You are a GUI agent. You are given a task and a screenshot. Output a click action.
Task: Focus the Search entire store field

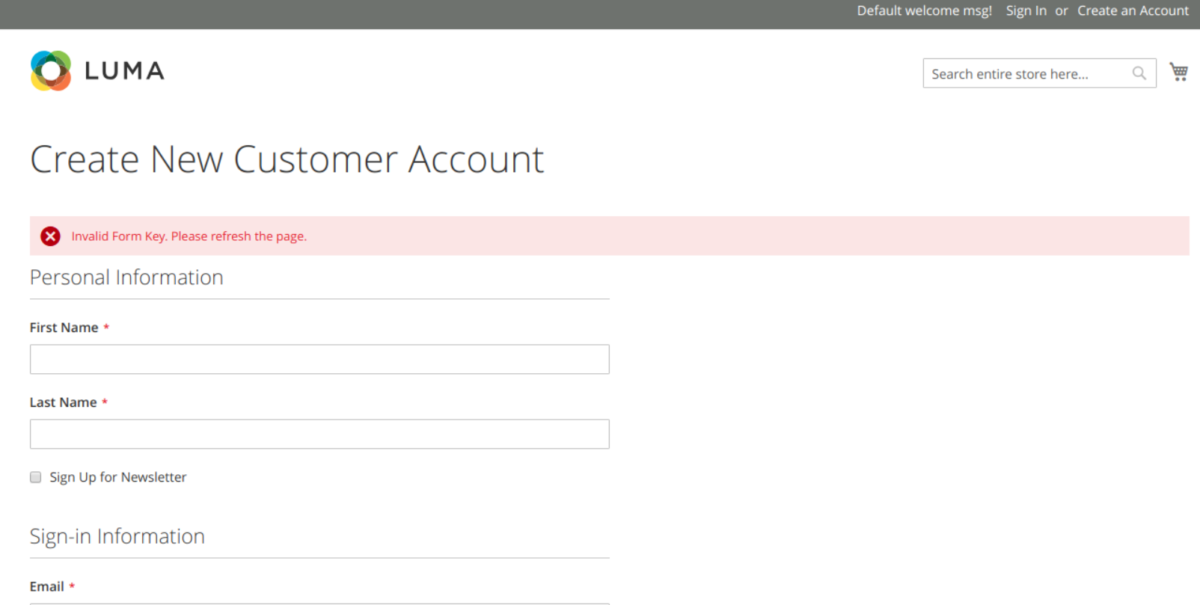(x=1039, y=73)
